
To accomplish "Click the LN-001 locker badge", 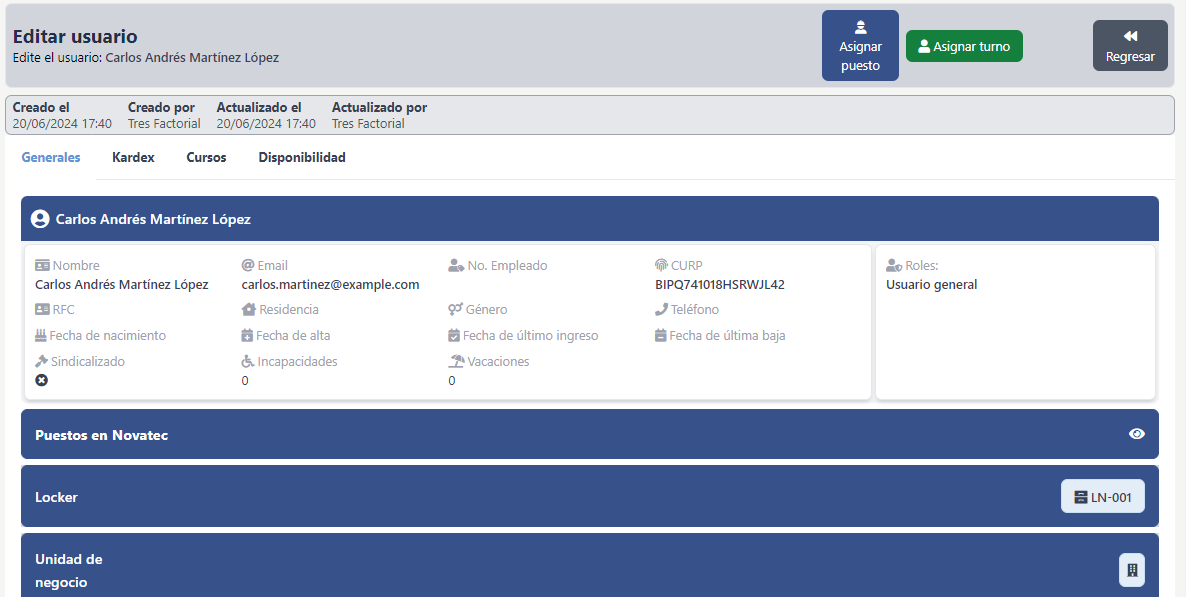I will click(1102, 497).
